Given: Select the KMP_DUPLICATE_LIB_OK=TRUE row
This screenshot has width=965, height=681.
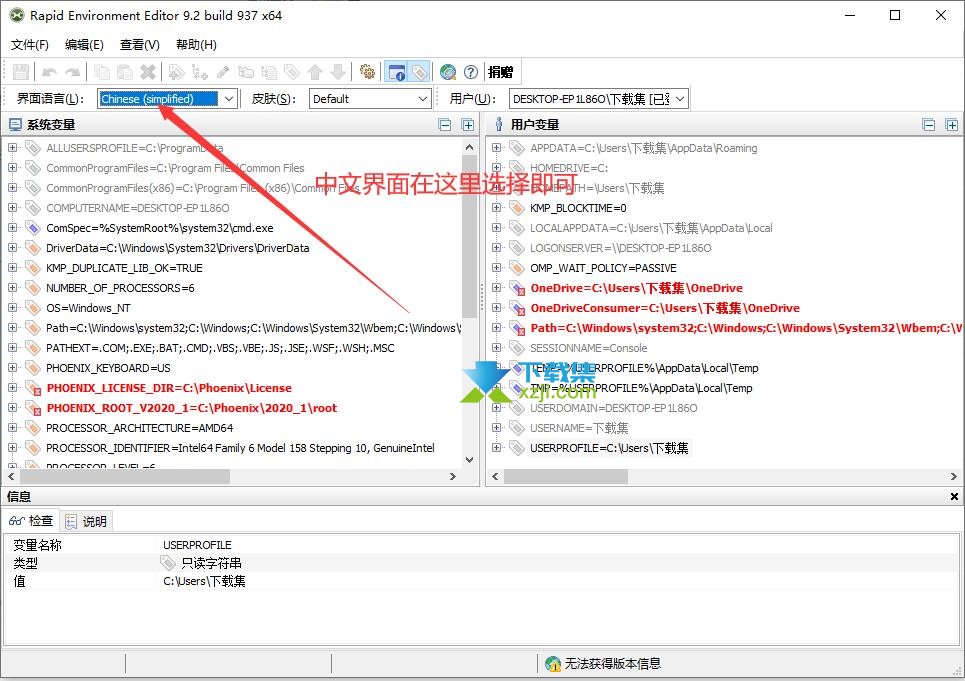Looking at the screenshot, I should (x=124, y=268).
